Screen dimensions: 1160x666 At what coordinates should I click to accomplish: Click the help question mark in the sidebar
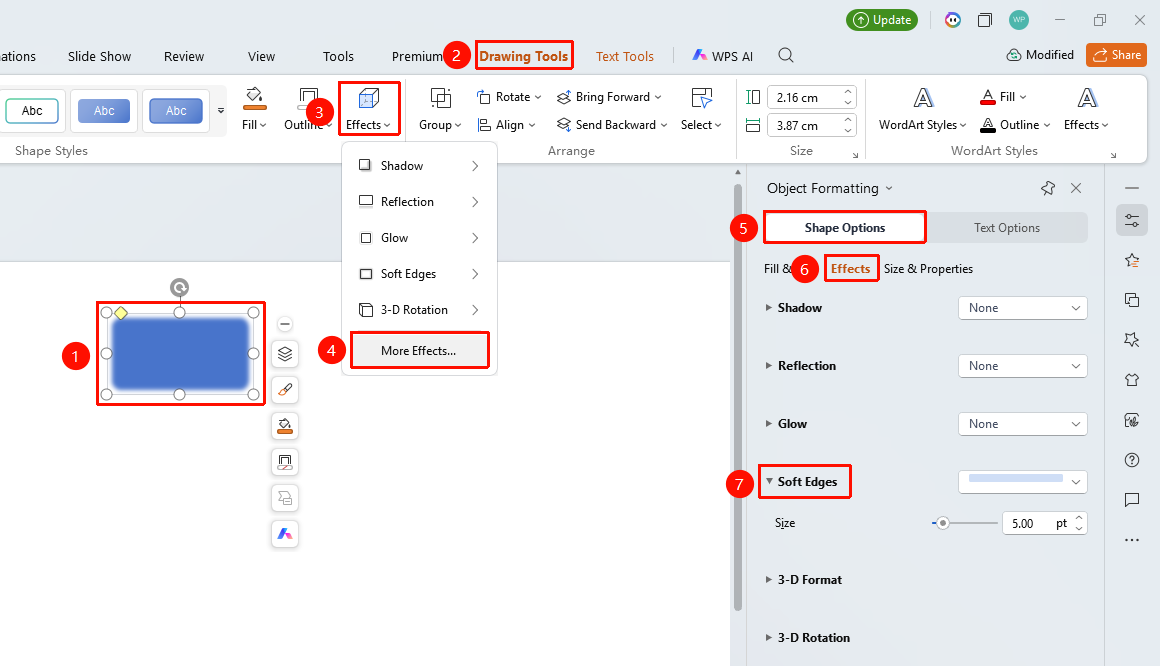[1132, 460]
